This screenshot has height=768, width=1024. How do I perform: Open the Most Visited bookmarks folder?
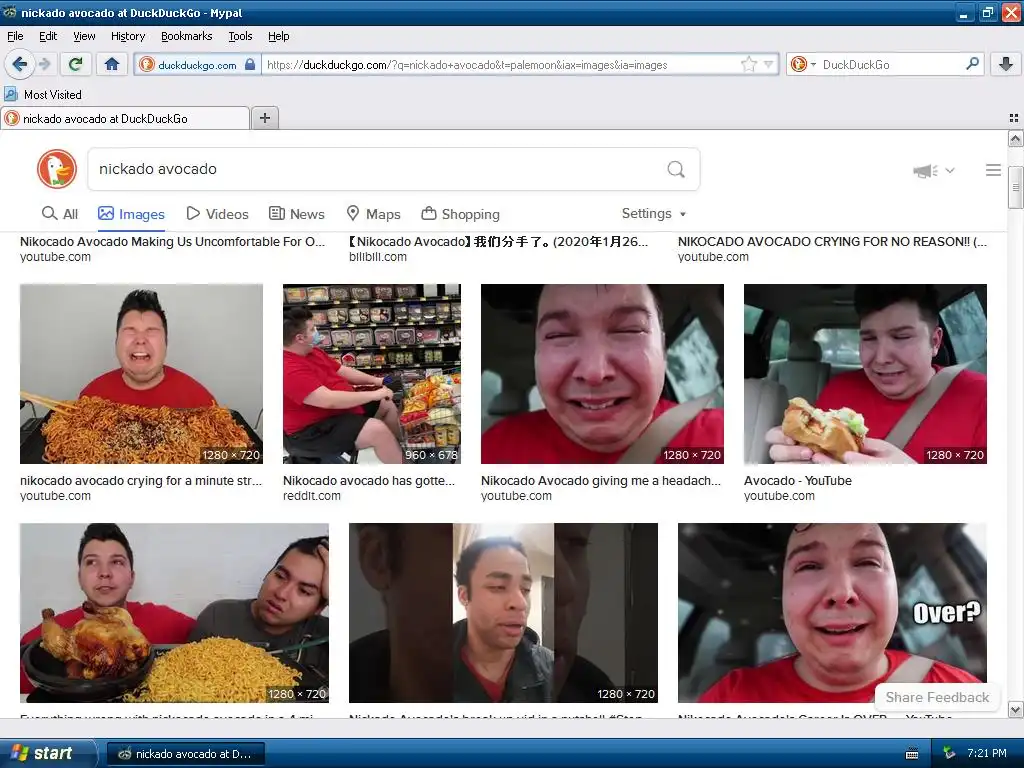[x=43, y=95]
